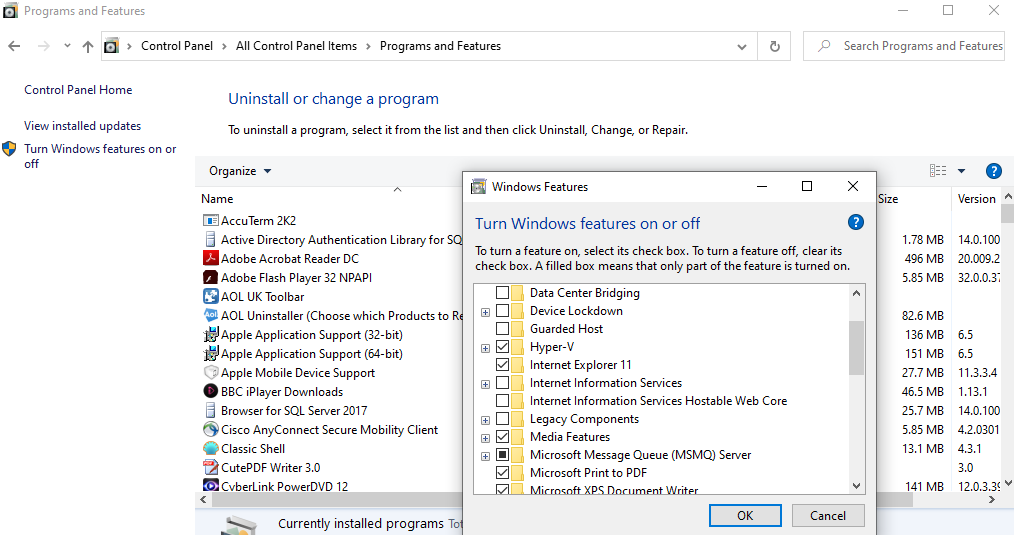
Task: Click Control Panel in the breadcrumb
Action: [177, 46]
